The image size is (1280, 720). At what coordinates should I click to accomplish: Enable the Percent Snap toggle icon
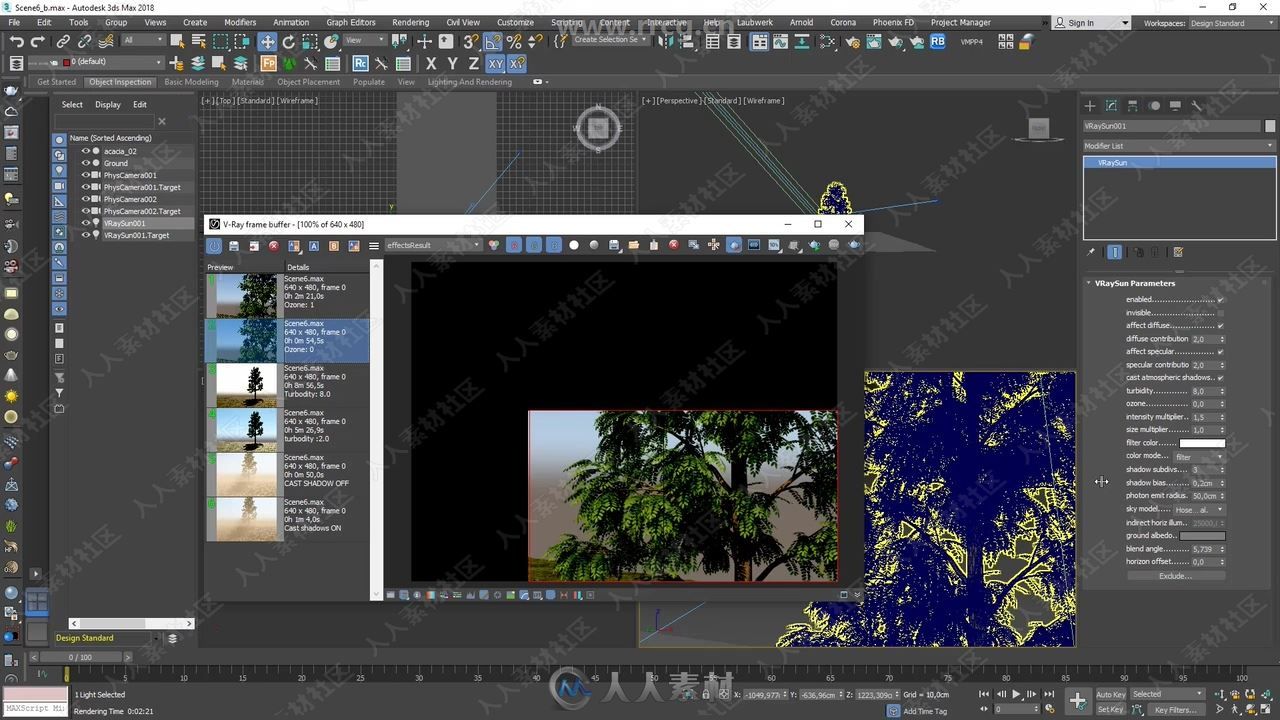click(514, 41)
